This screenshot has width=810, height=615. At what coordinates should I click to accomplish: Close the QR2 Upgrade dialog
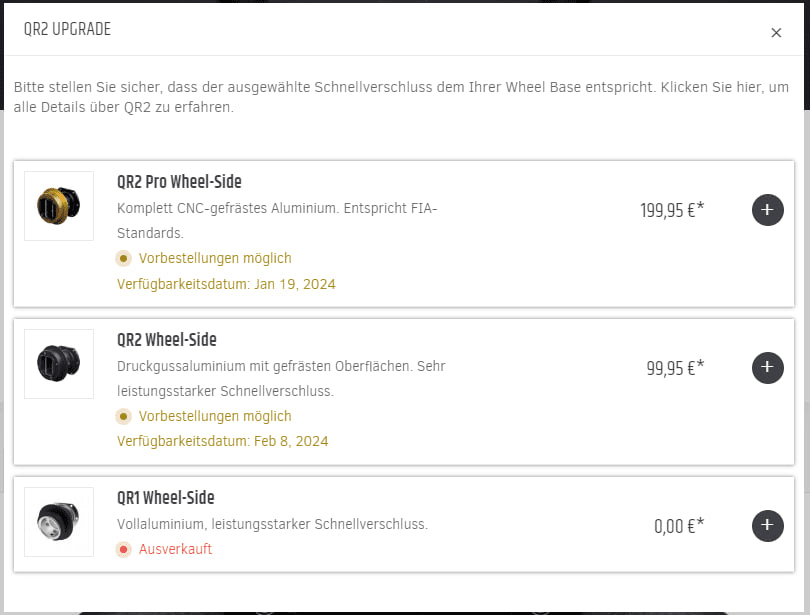click(776, 33)
